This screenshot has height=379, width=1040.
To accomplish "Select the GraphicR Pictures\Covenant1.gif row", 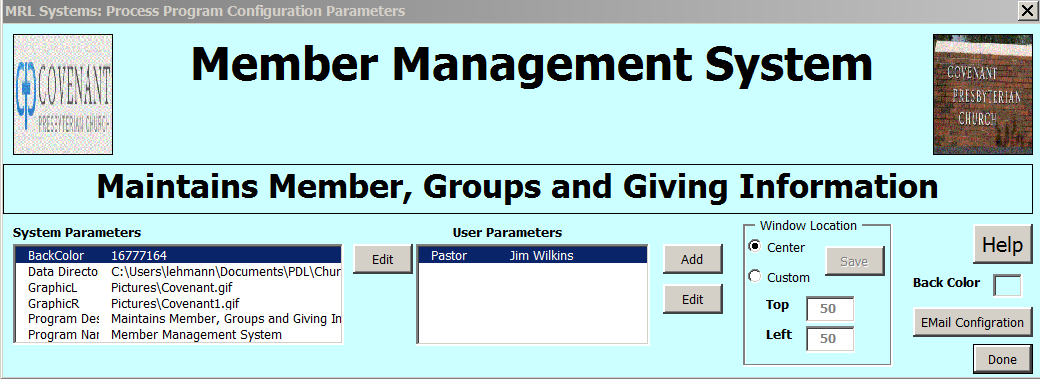I will 178,303.
